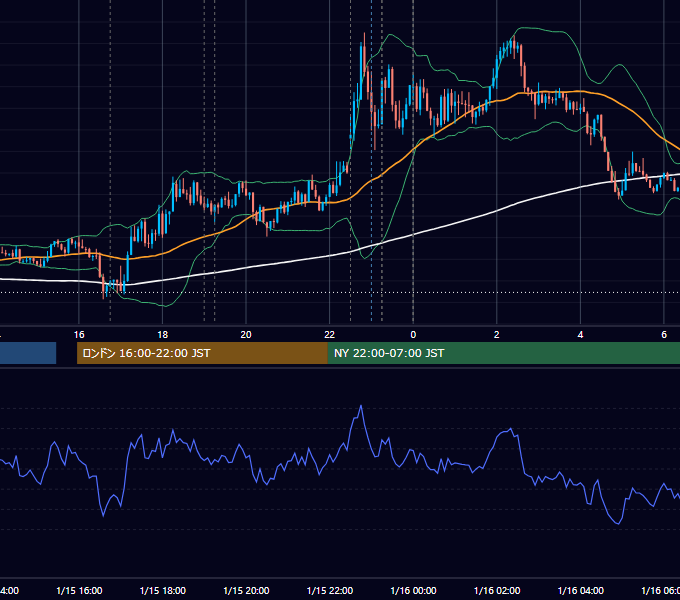Image resolution: width=680 pixels, height=600 pixels.
Task: Click the 1/15 20:00 date label
Action: [x=246, y=590]
